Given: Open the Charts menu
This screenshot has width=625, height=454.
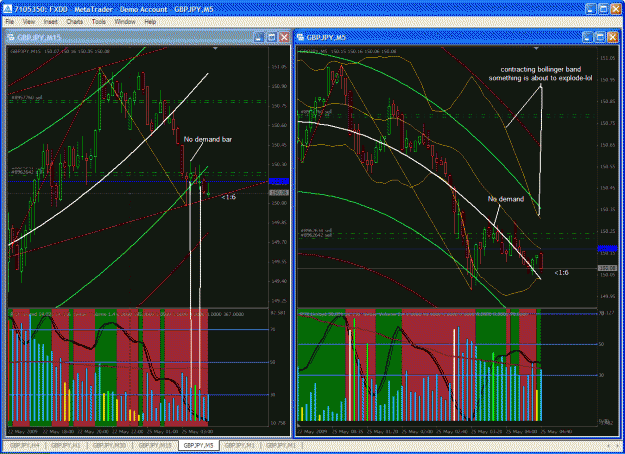Looking at the screenshot, I should [x=75, y=22].
